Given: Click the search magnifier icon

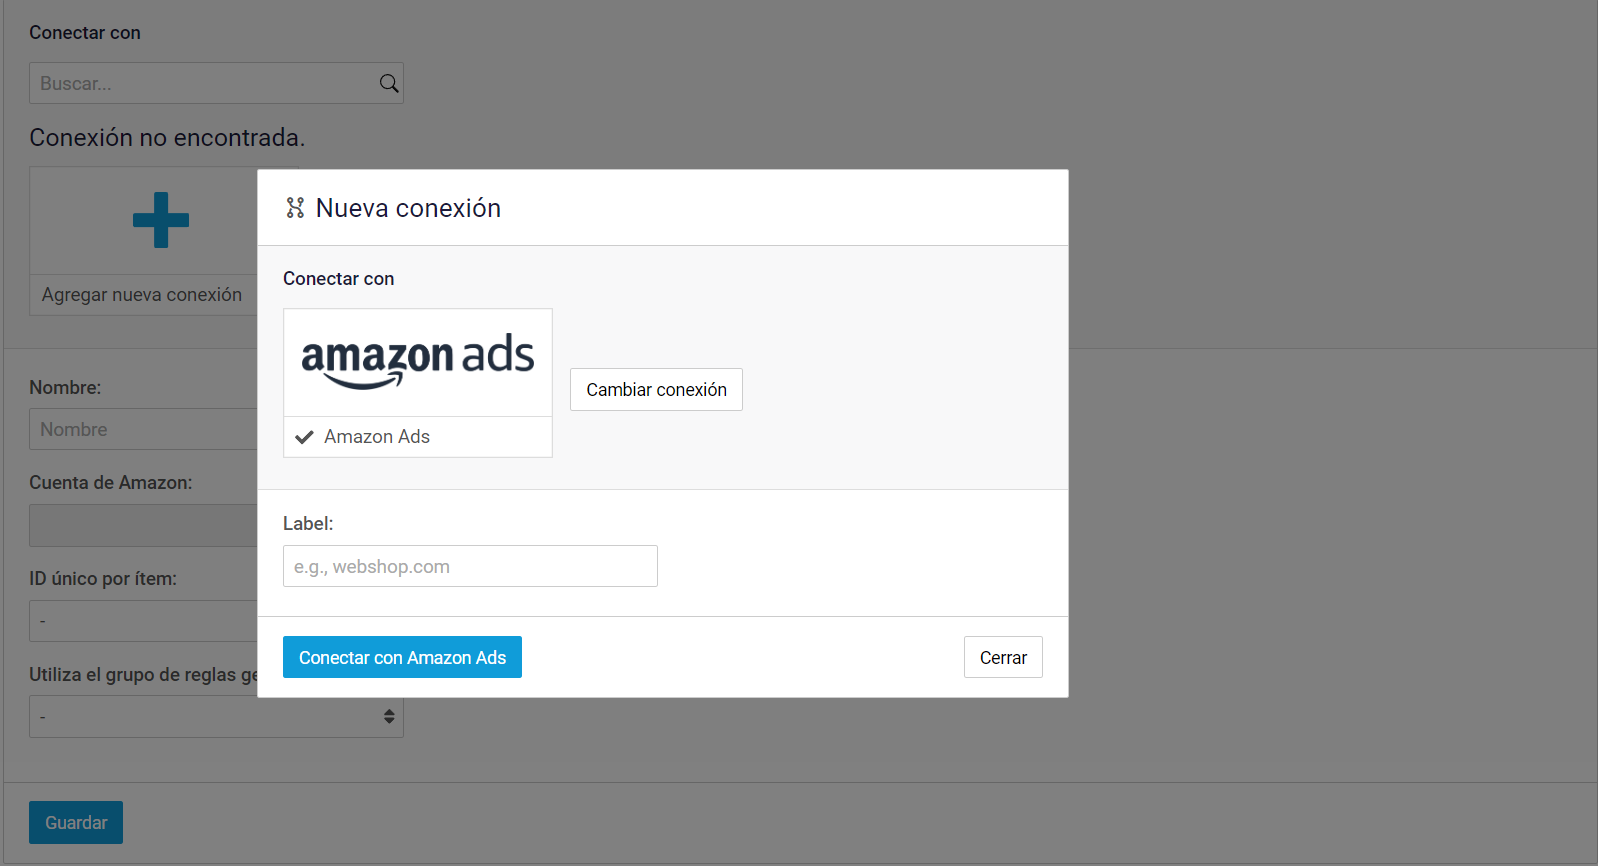Looking at the screenshot, I should (x=389, y=84).
